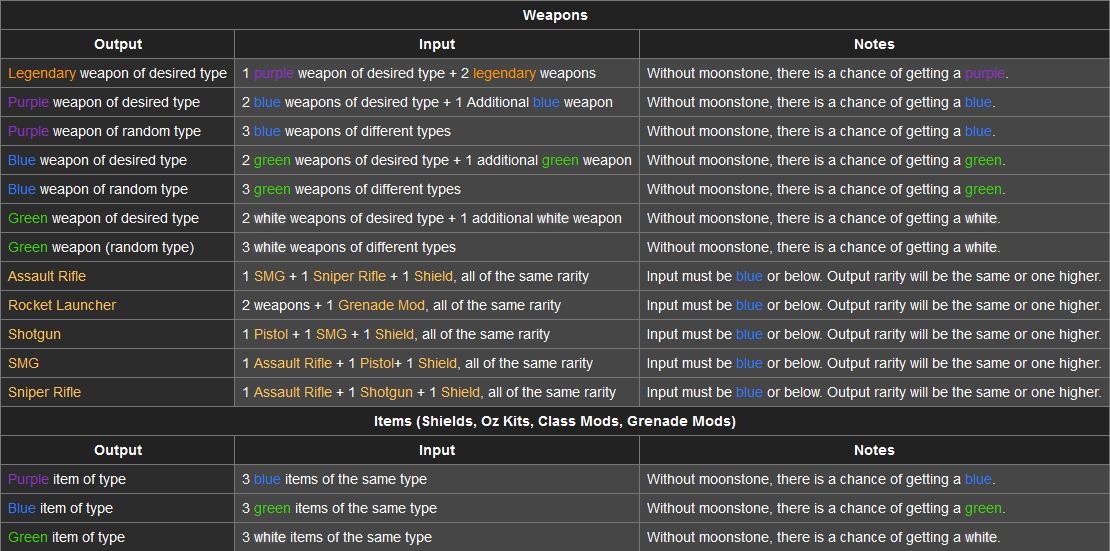Select the Items Output column header
Viewport: 1110px width, 551px height.
tap(118, 450)
